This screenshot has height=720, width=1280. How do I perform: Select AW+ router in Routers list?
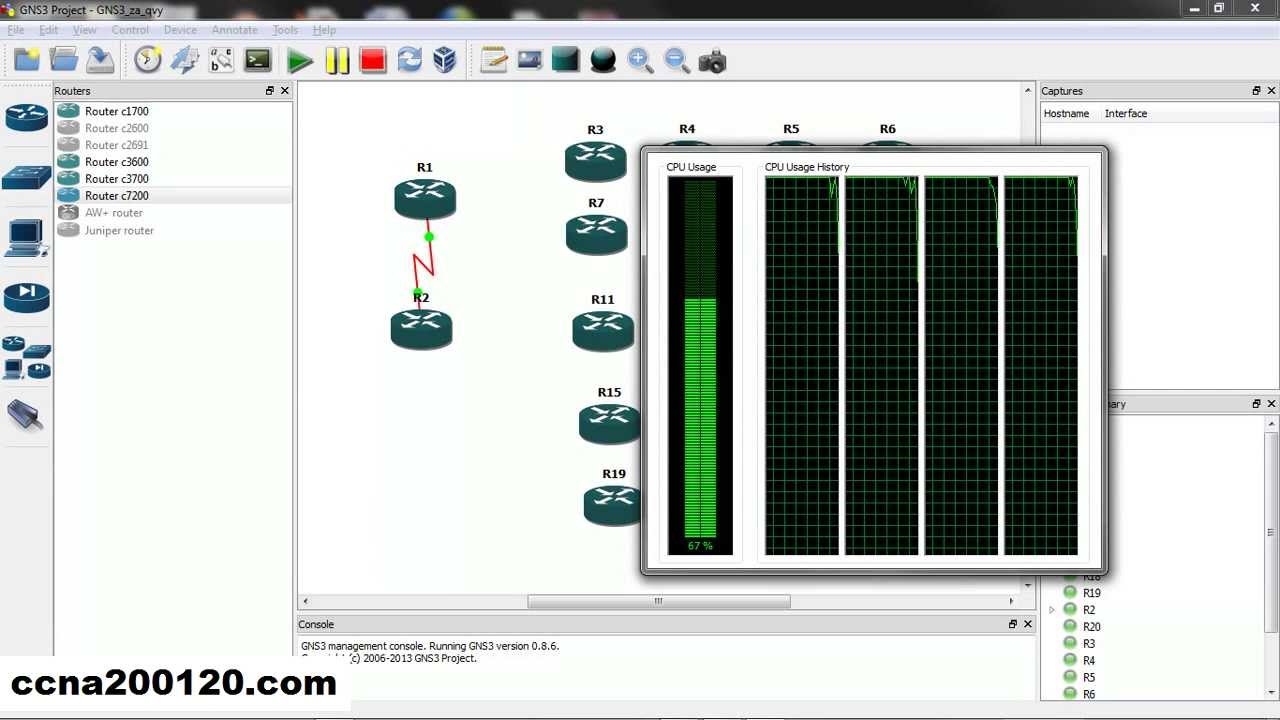(172, 213)
